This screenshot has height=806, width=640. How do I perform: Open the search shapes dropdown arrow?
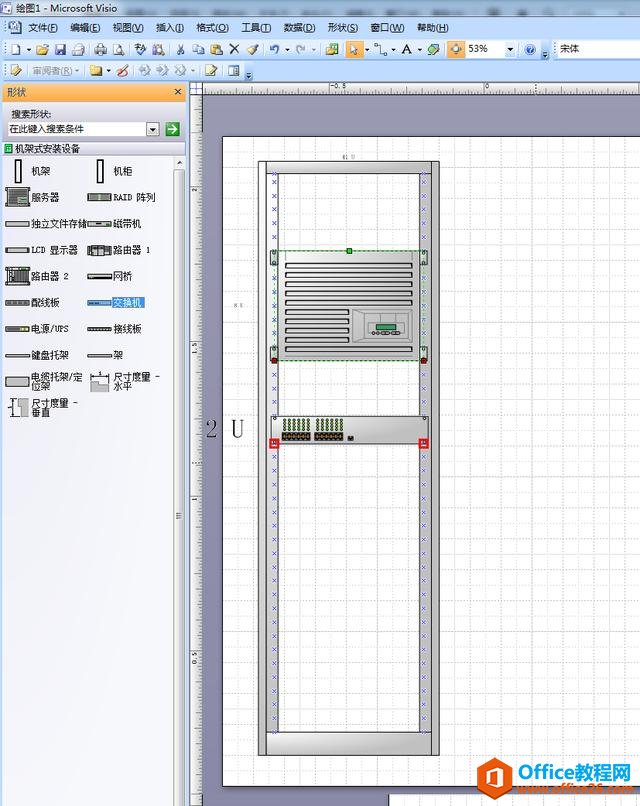coord(153,129)
